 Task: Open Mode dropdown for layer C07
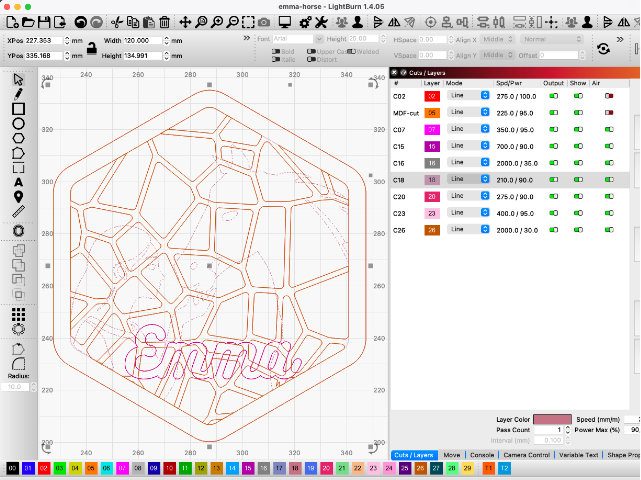pyautogui.click(x=468, y=129)
